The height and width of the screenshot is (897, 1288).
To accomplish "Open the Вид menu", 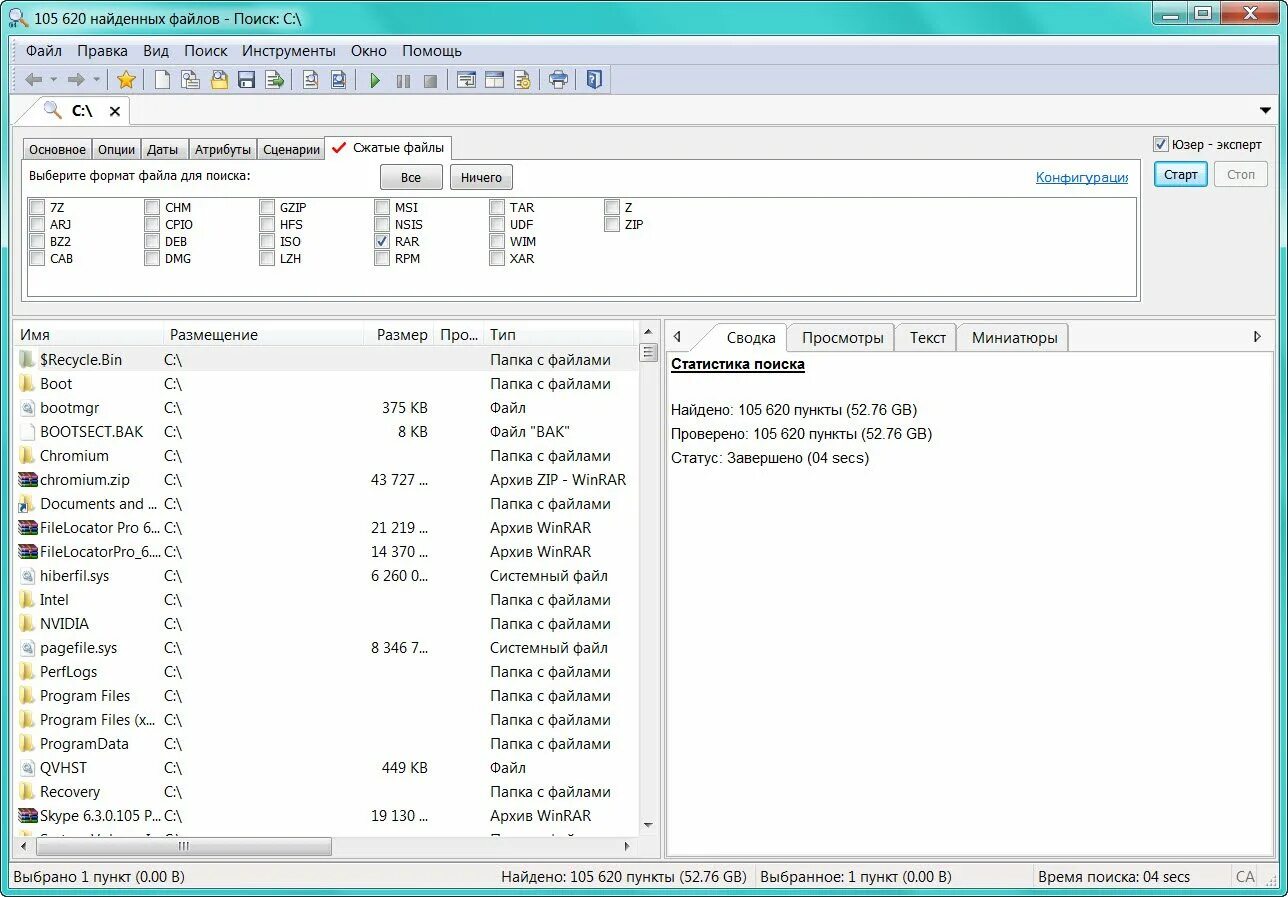I will (x=156, y=50).
